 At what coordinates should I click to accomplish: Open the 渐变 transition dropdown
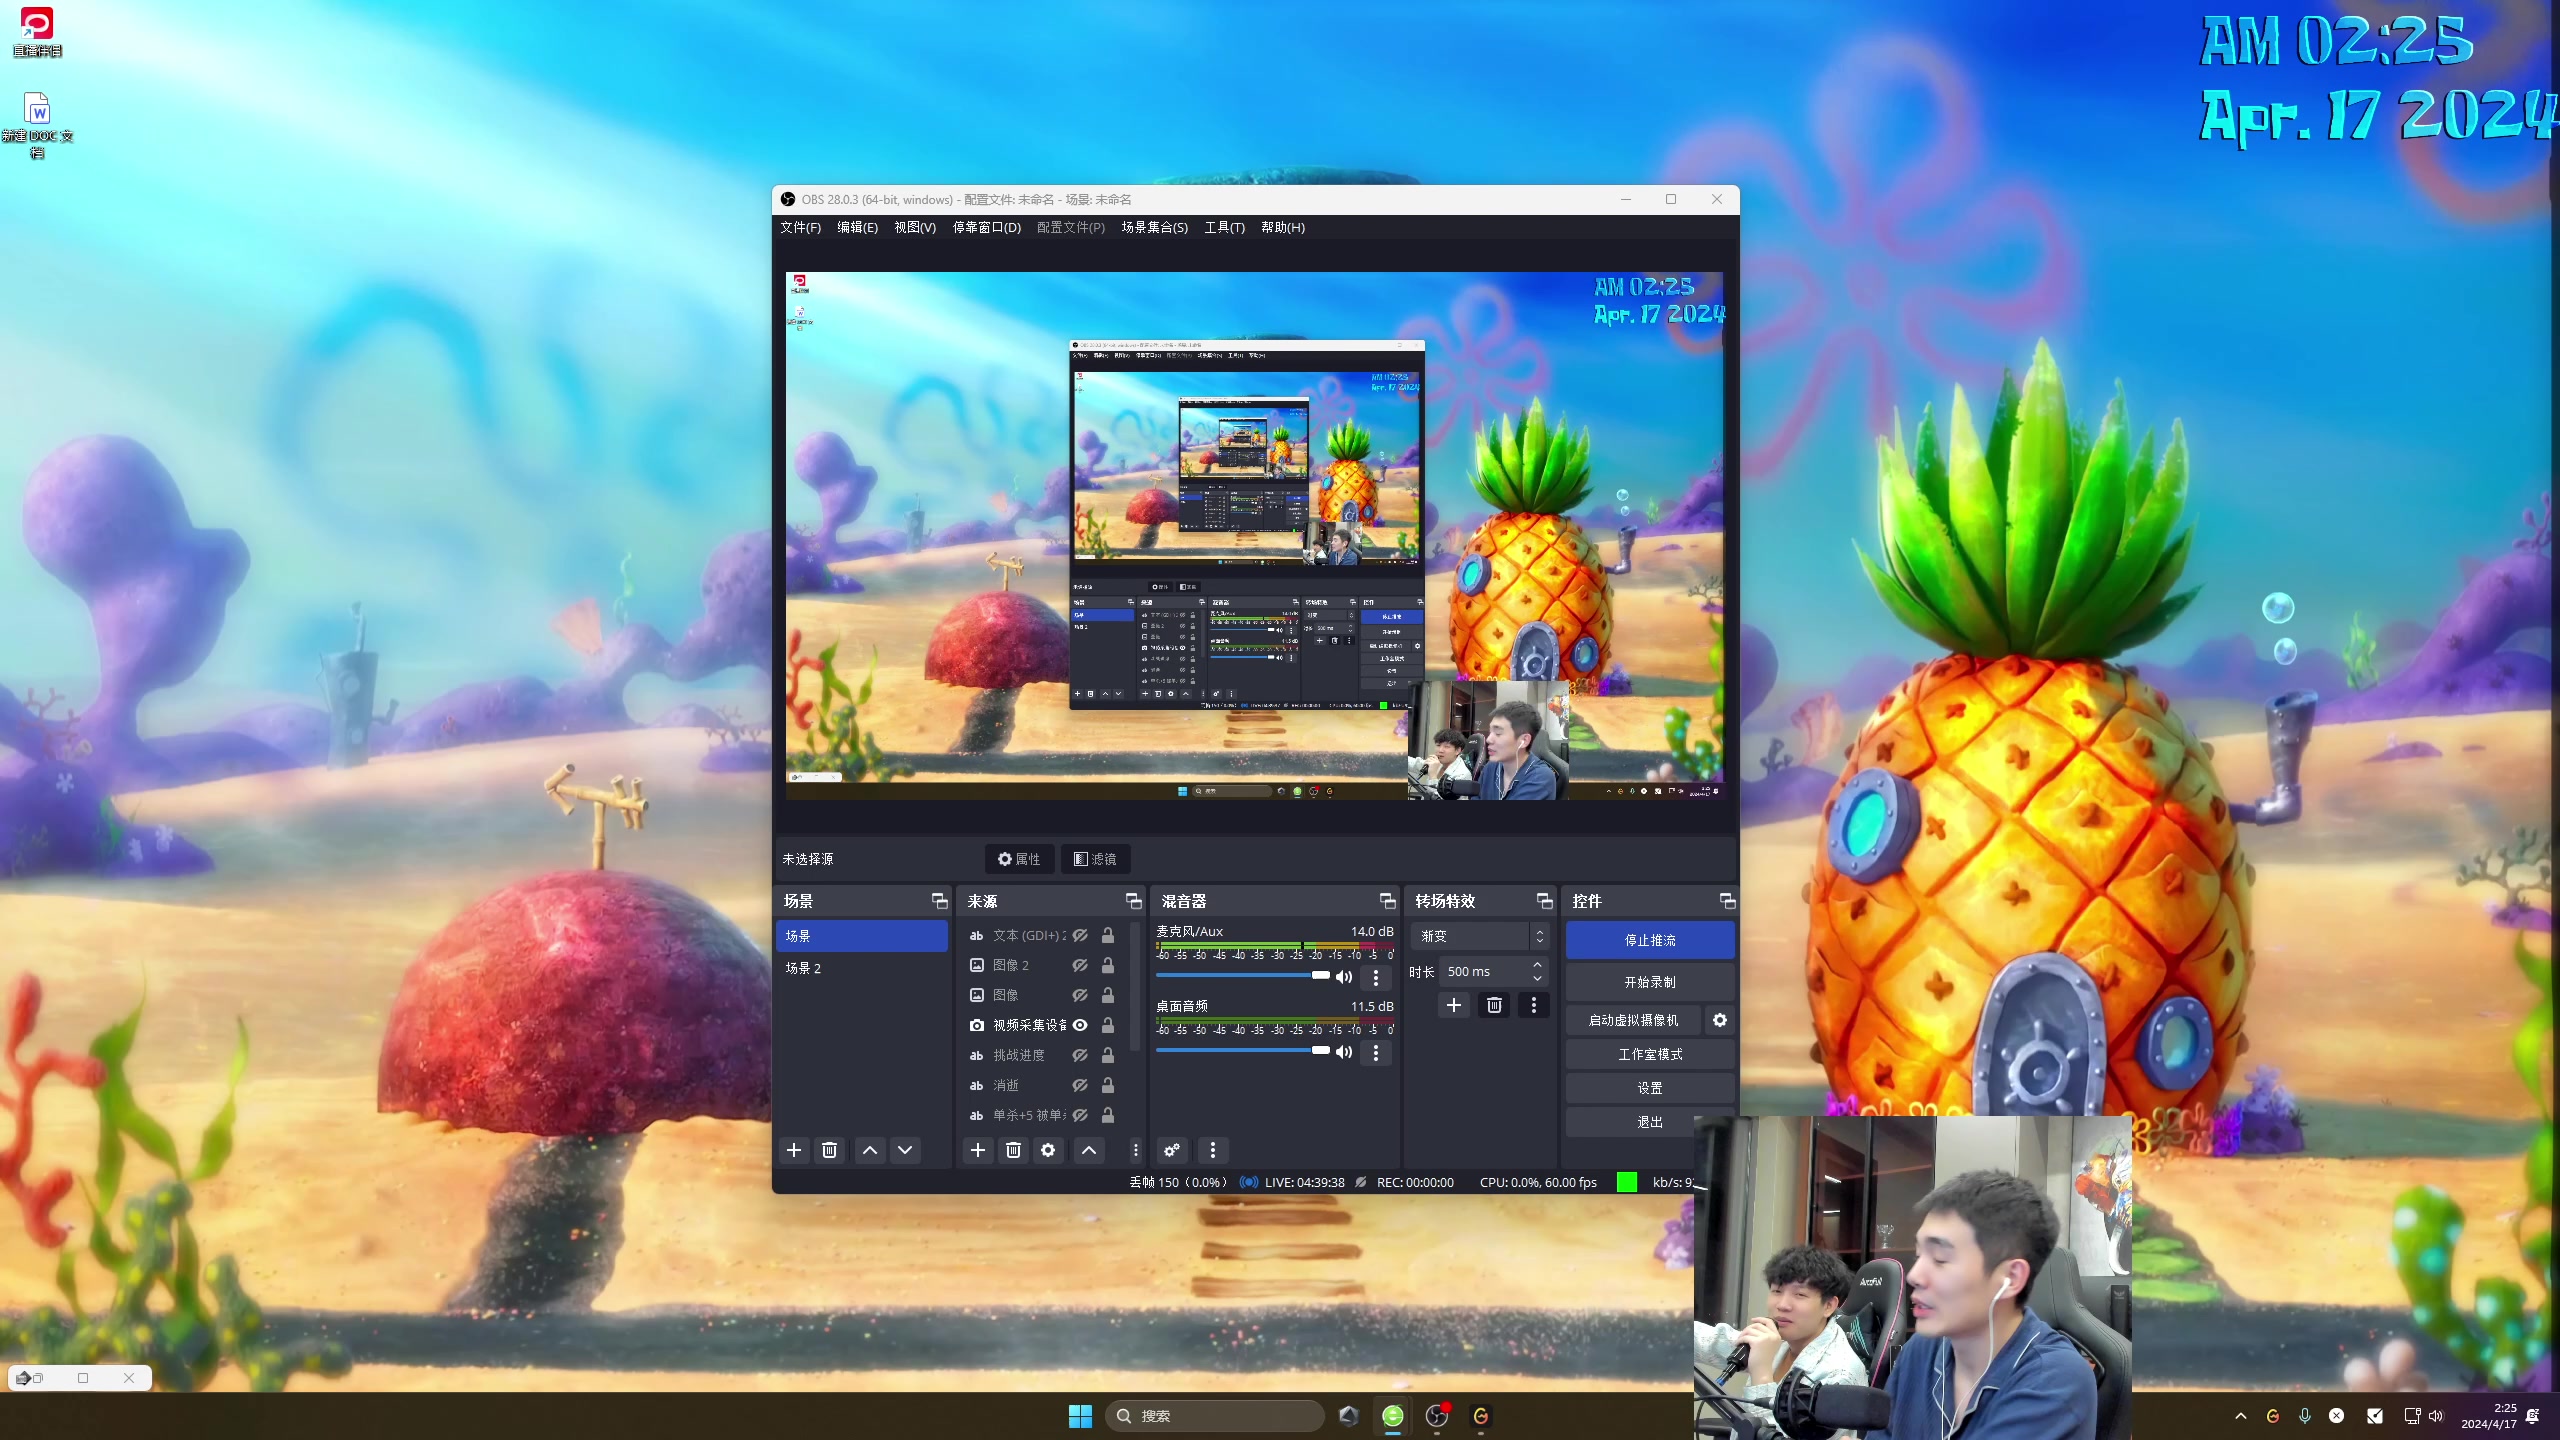tap(1480, 936)
